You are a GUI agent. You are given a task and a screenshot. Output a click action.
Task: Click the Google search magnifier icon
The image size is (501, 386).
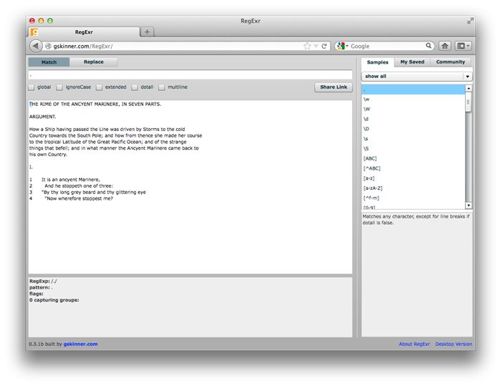(x=429, y=45)
